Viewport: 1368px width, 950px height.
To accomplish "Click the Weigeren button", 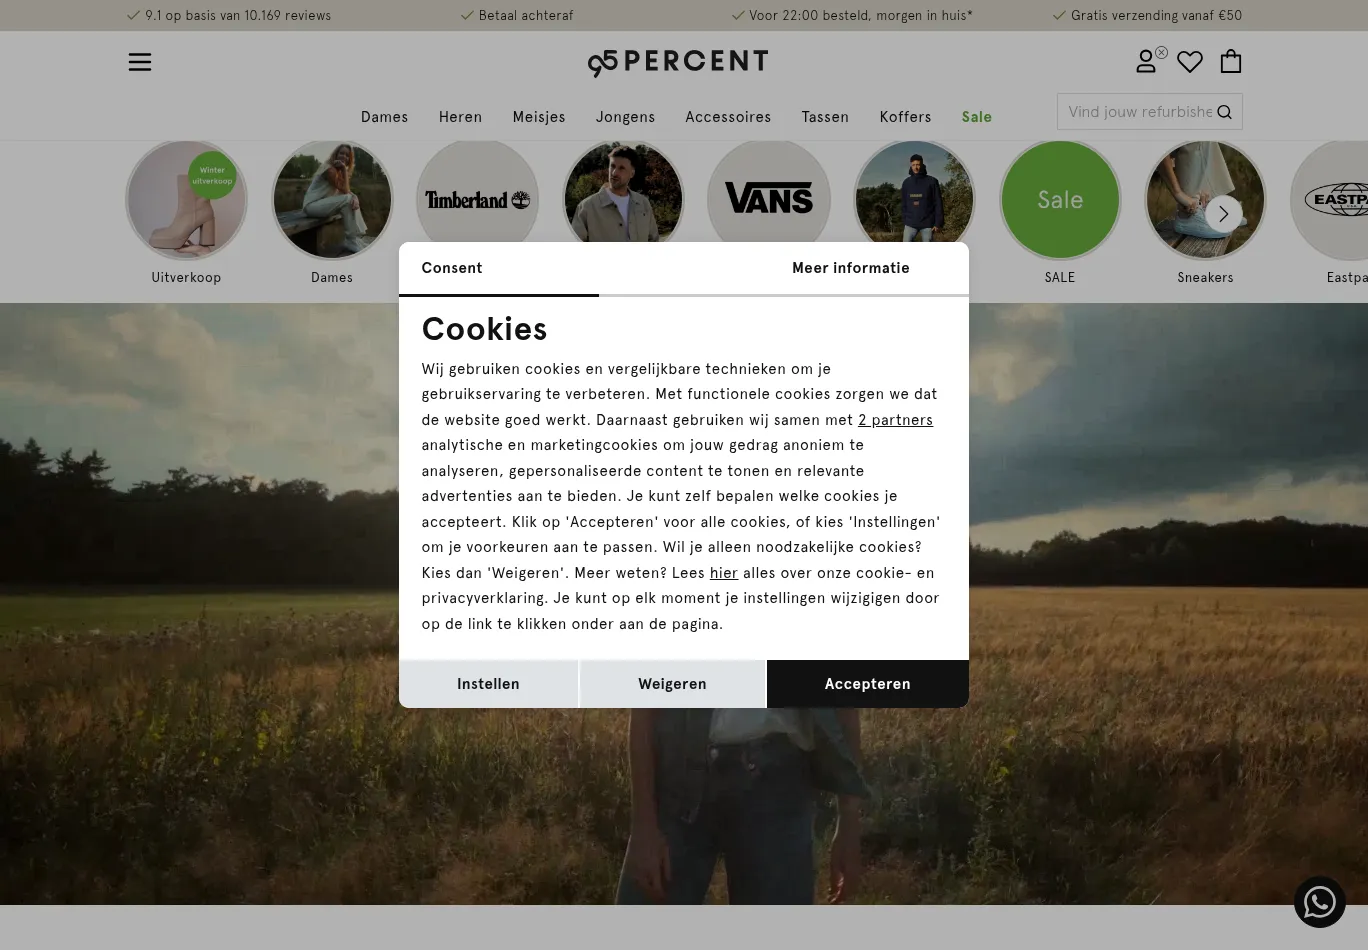I will coord(672,684).
